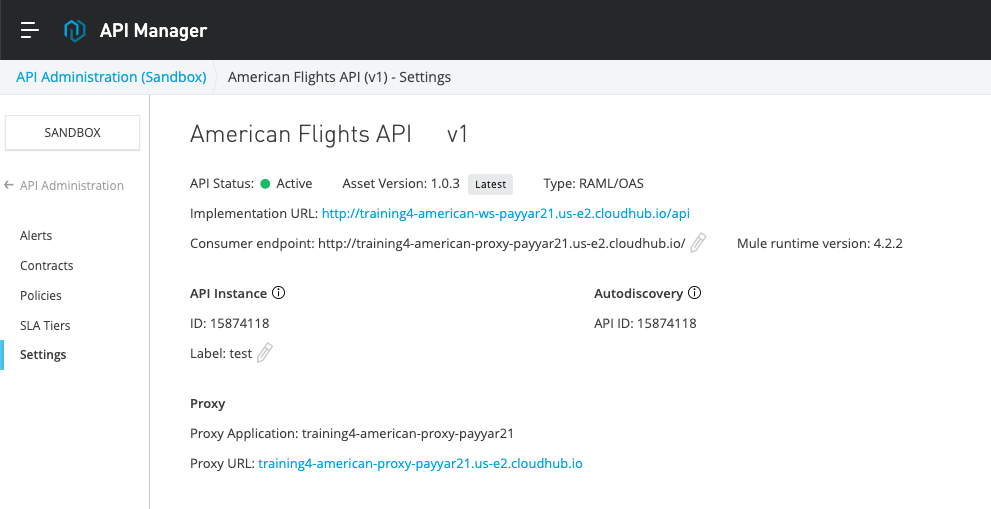Switch environment with SANDBOX button

(73, 133)
